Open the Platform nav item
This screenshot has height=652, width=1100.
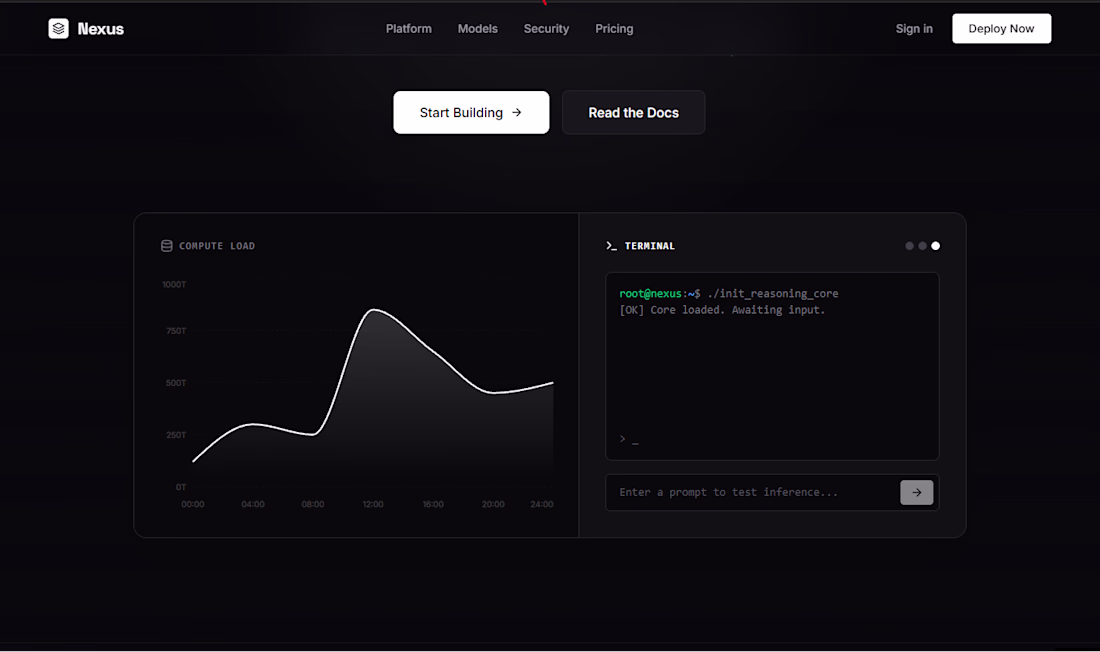coord(408,29)
